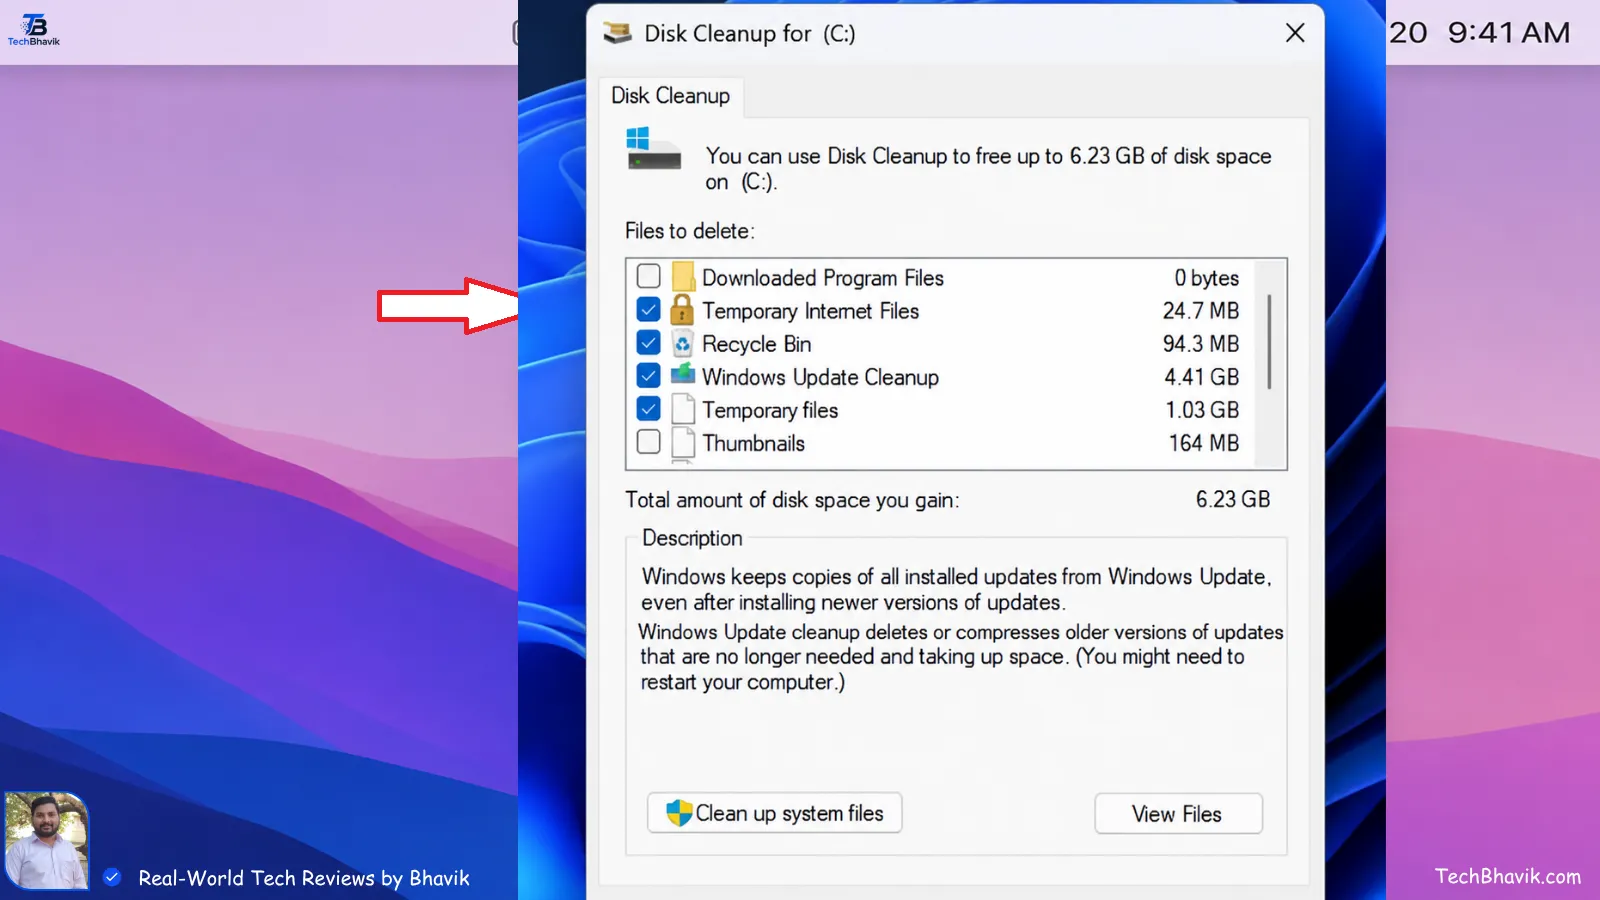Click the Disk Cleanup title bar icon
The height and width of the screenshot is (900, 1600).
617,33
